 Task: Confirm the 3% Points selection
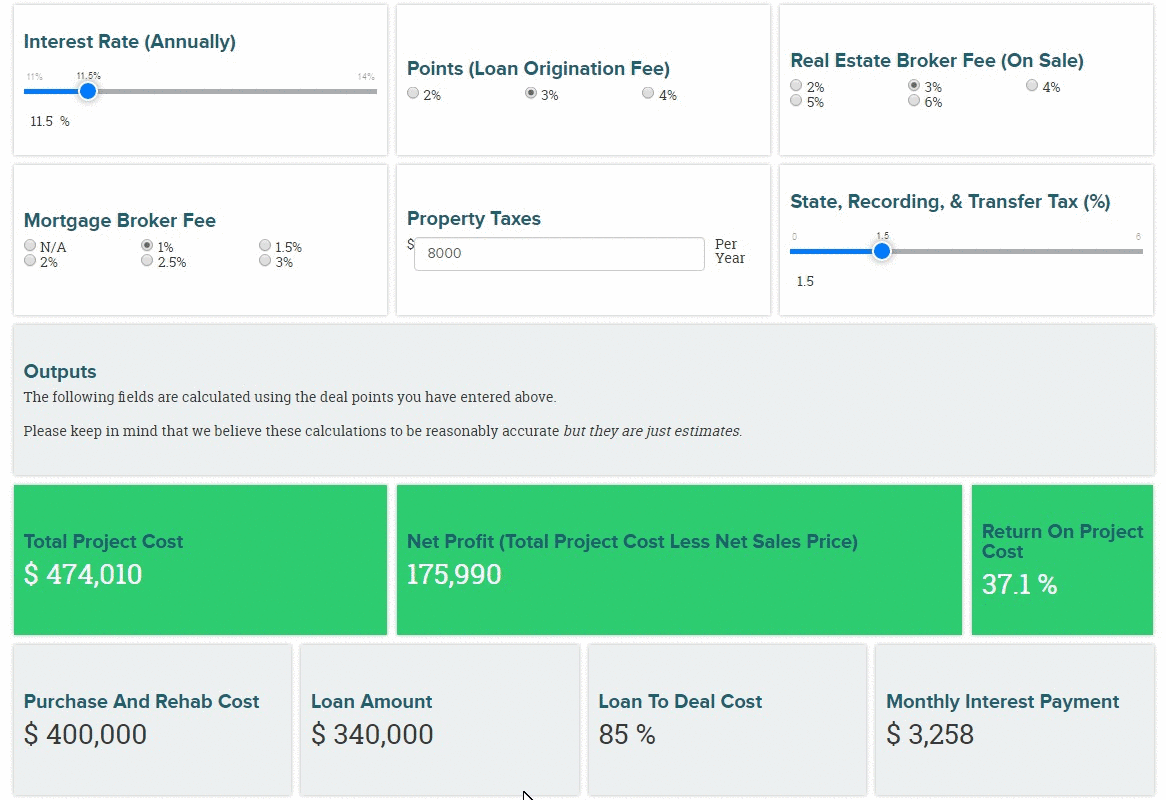click(530, 92)
